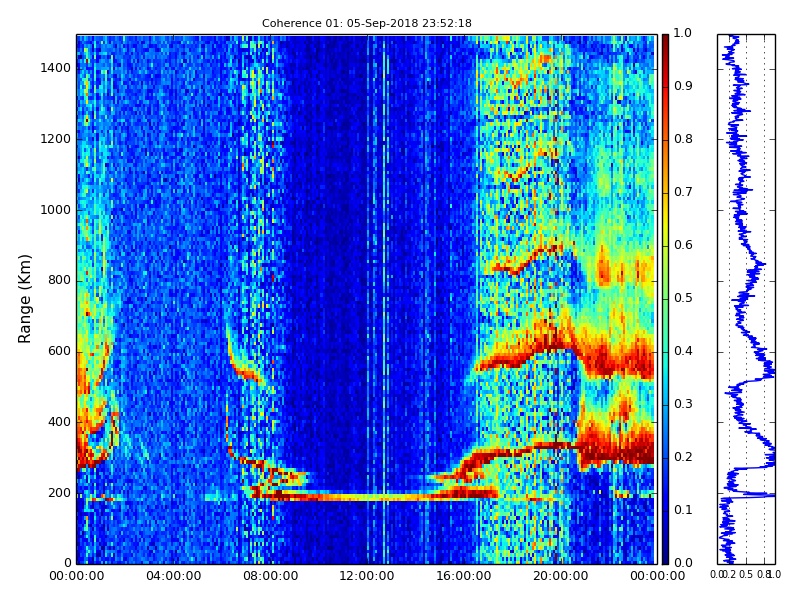Image resolution: width=800 pixels, height=600 pixels.
Task: Click the colorbar 0.2 tick label
Action: (683, 457)
